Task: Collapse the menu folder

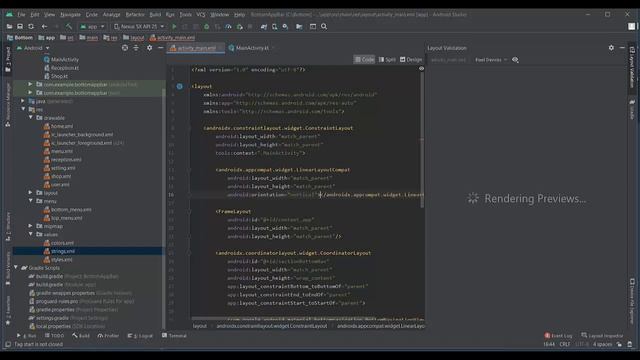Action: click(x=31, y=201)
